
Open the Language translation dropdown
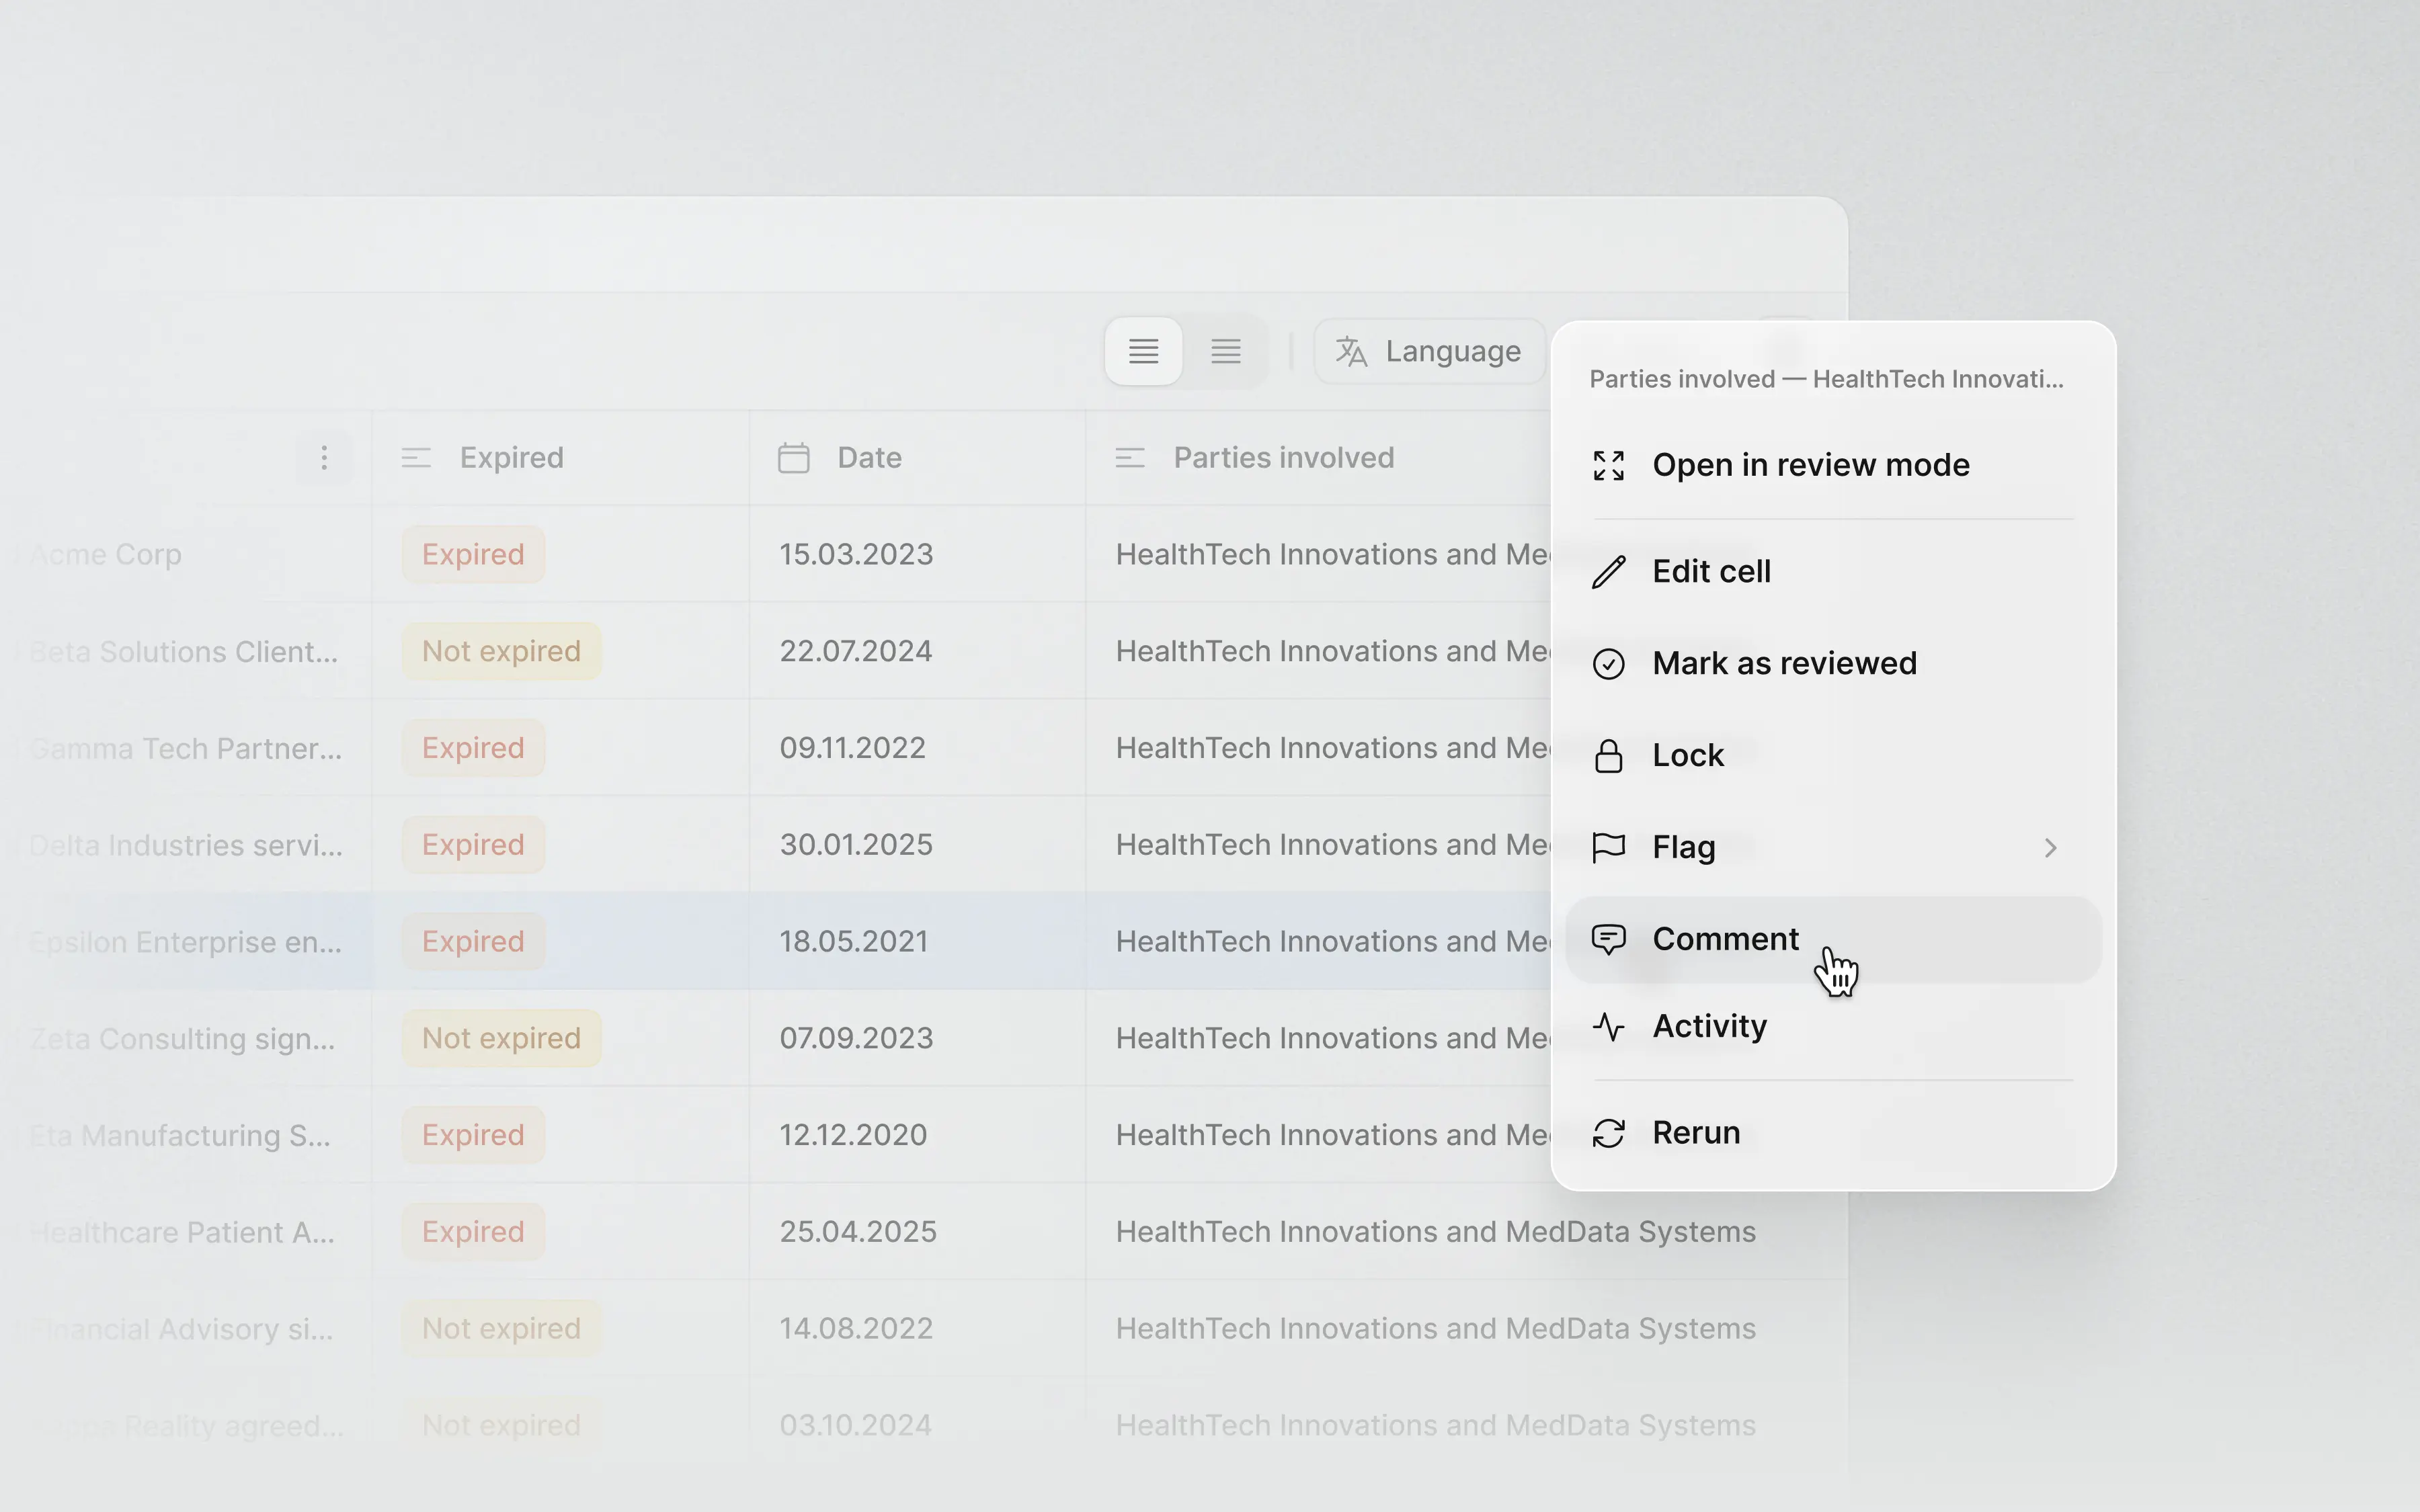pyautogui.click(x=1429, y=352)
